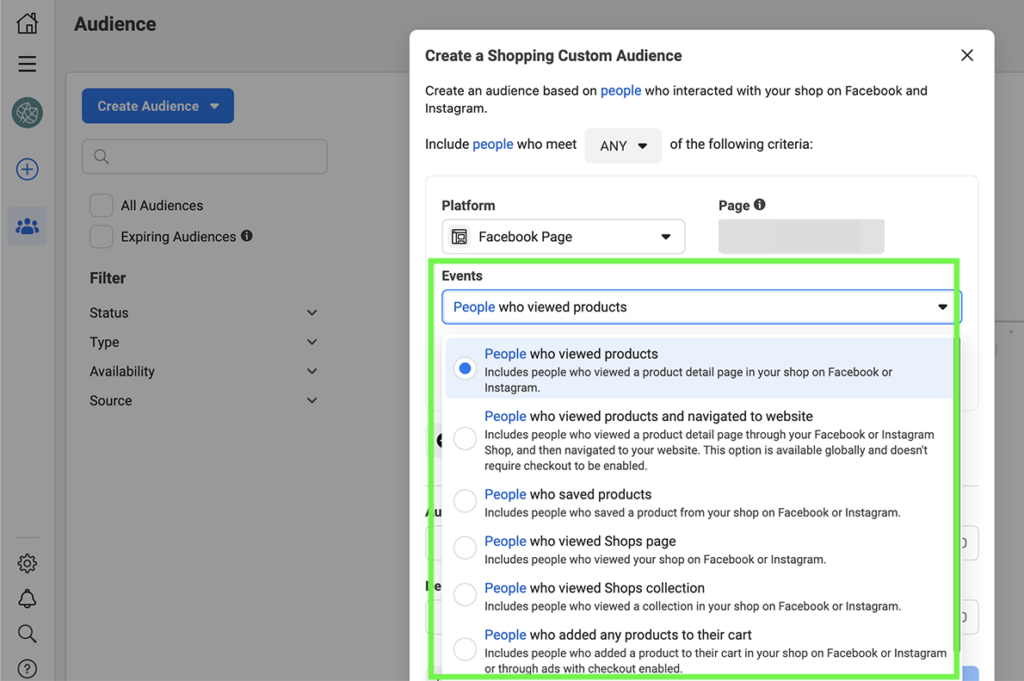Screen dimensions: 1024x681
Task: Open the ANY criteria dropdown
Action: 623,145
